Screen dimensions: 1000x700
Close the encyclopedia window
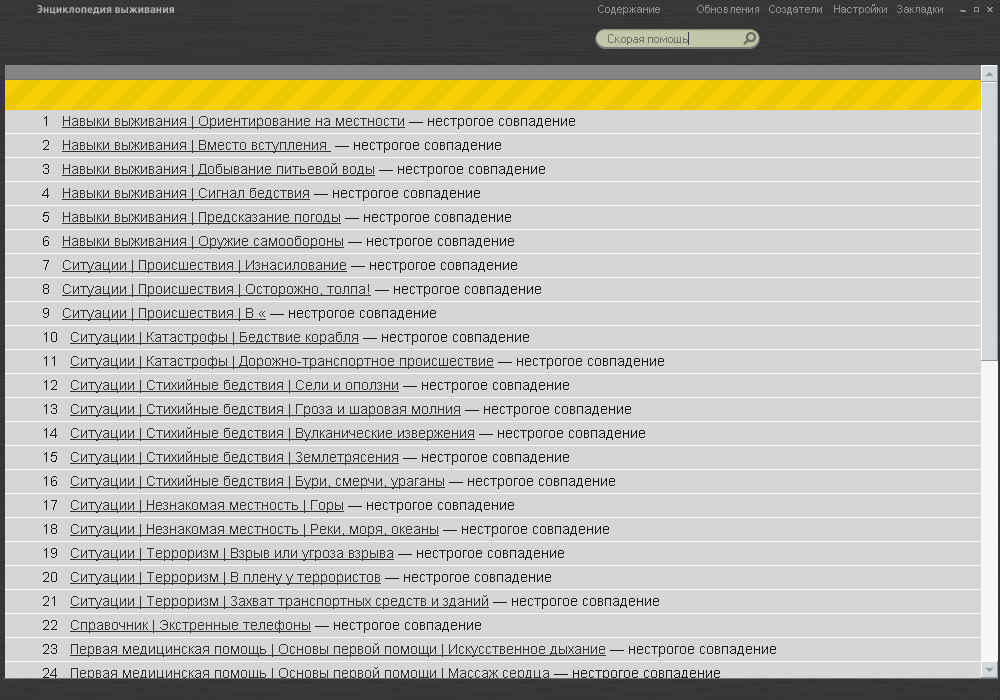[x=990, y=9]
